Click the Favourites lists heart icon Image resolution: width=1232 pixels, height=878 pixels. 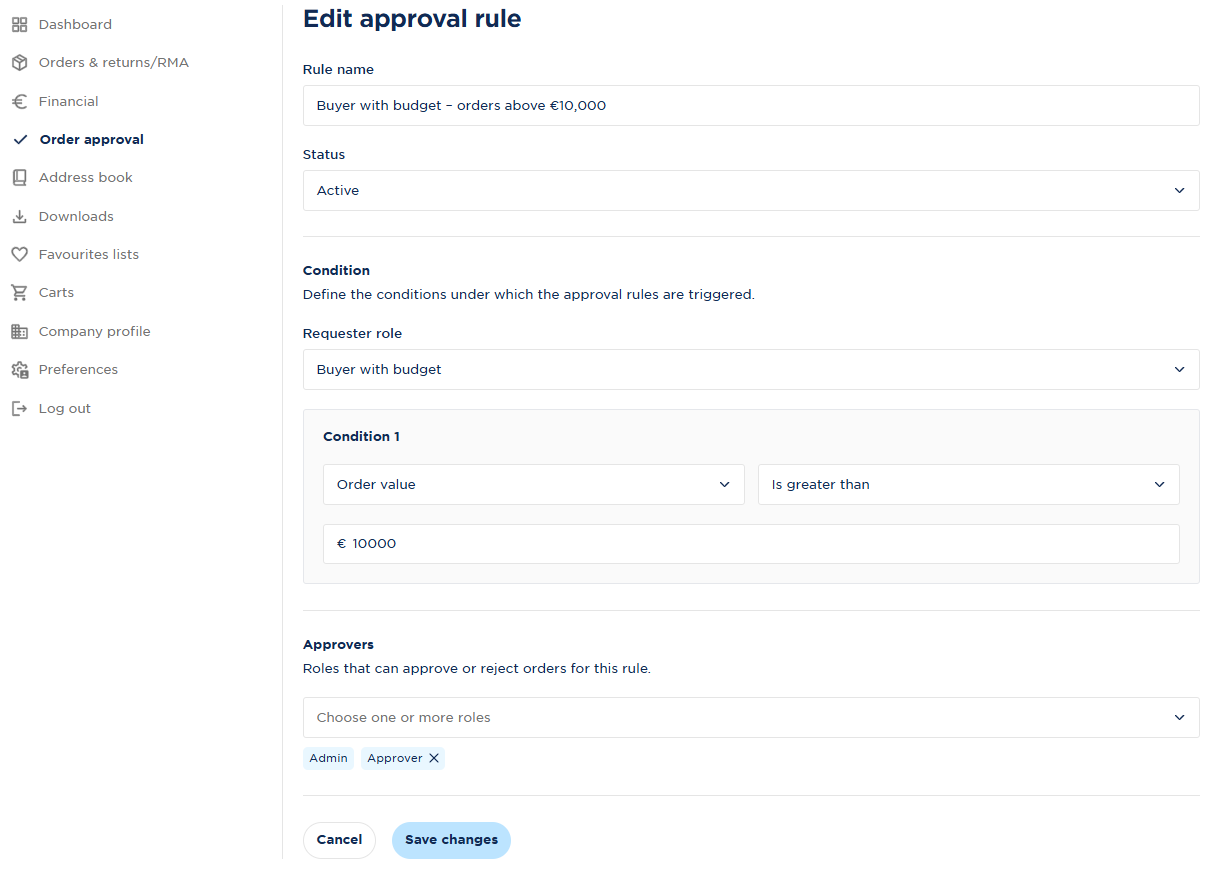(x=19, y=255)
